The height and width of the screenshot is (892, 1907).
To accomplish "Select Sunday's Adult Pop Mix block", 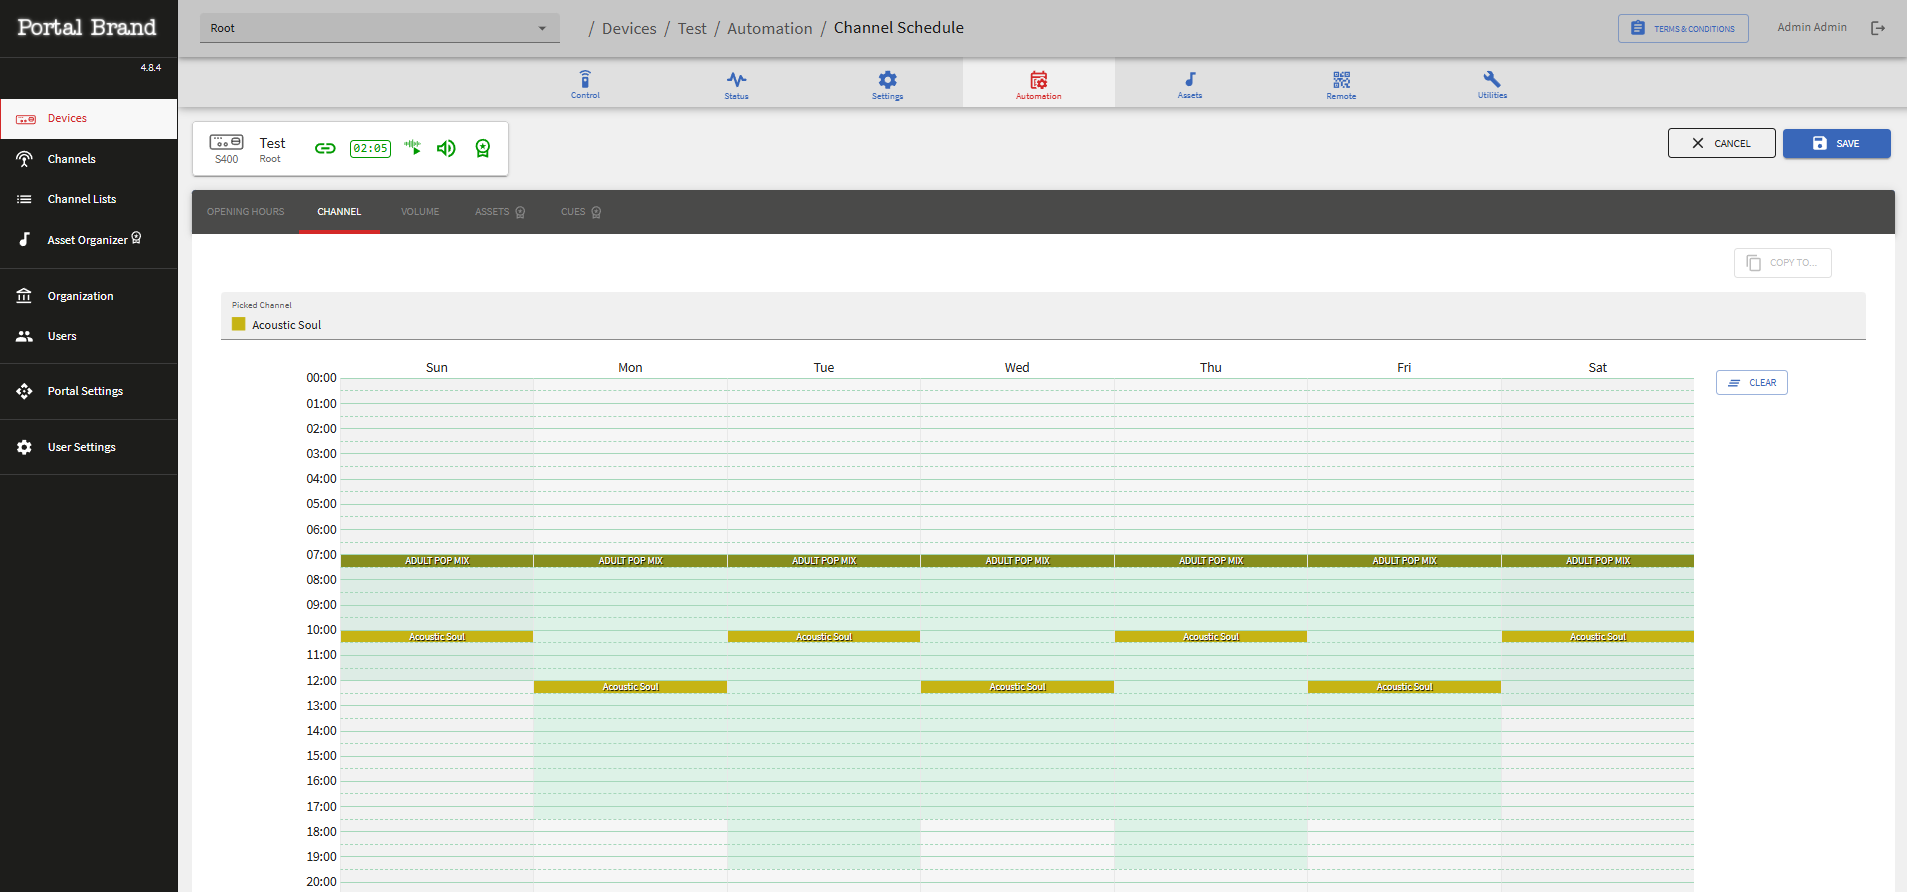I will coord(437,561).
